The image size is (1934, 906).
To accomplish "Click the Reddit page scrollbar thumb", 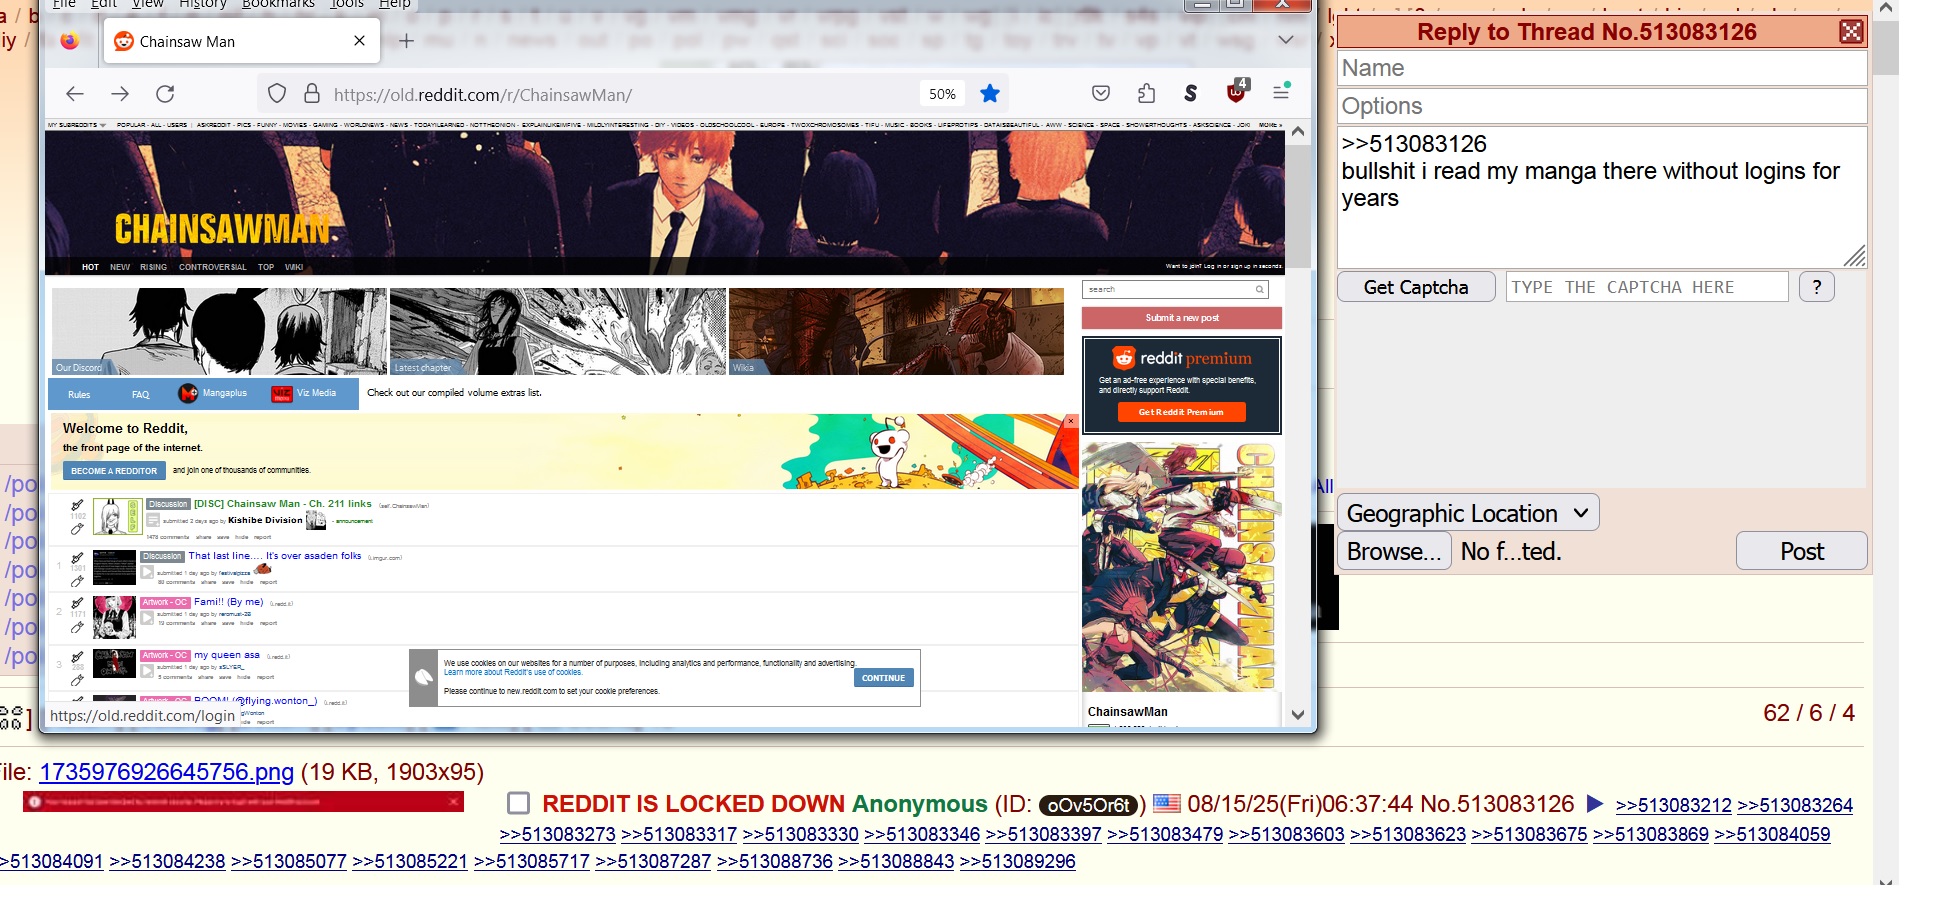I will pos(1298,208).
